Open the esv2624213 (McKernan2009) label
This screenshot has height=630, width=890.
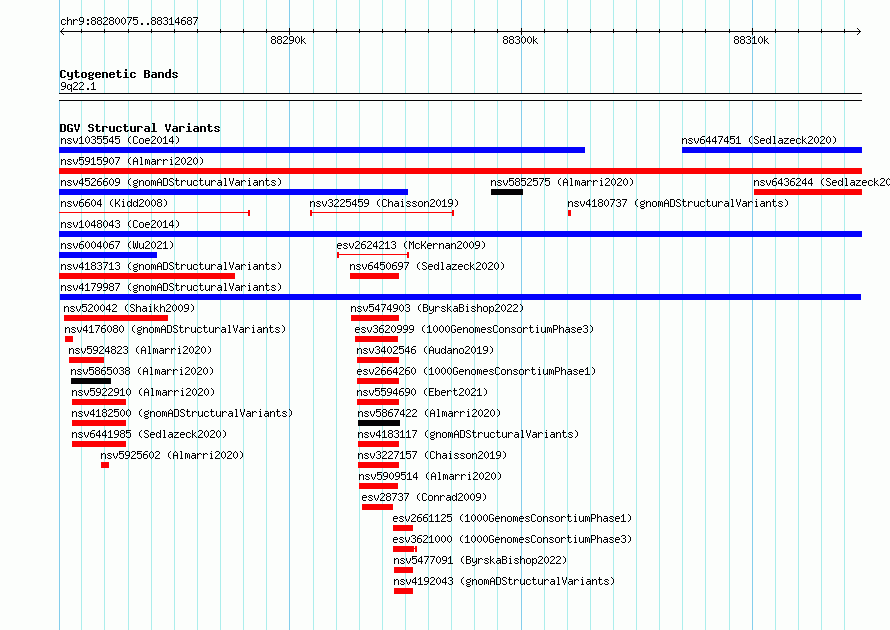[x=411, y=245]
